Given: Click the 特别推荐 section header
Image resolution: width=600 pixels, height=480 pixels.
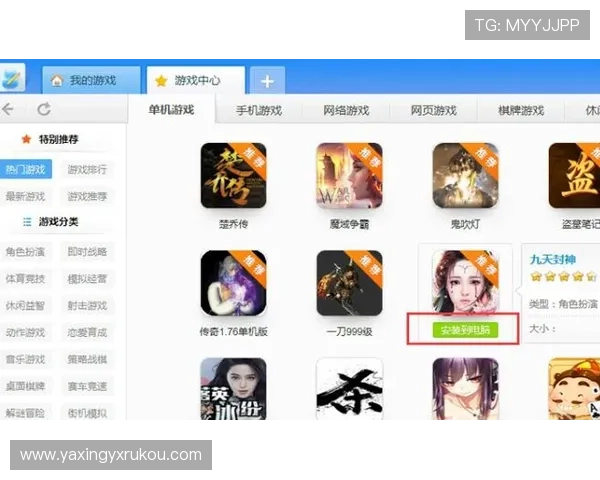Looking at the screenshot, I should (x=58, y=139).
